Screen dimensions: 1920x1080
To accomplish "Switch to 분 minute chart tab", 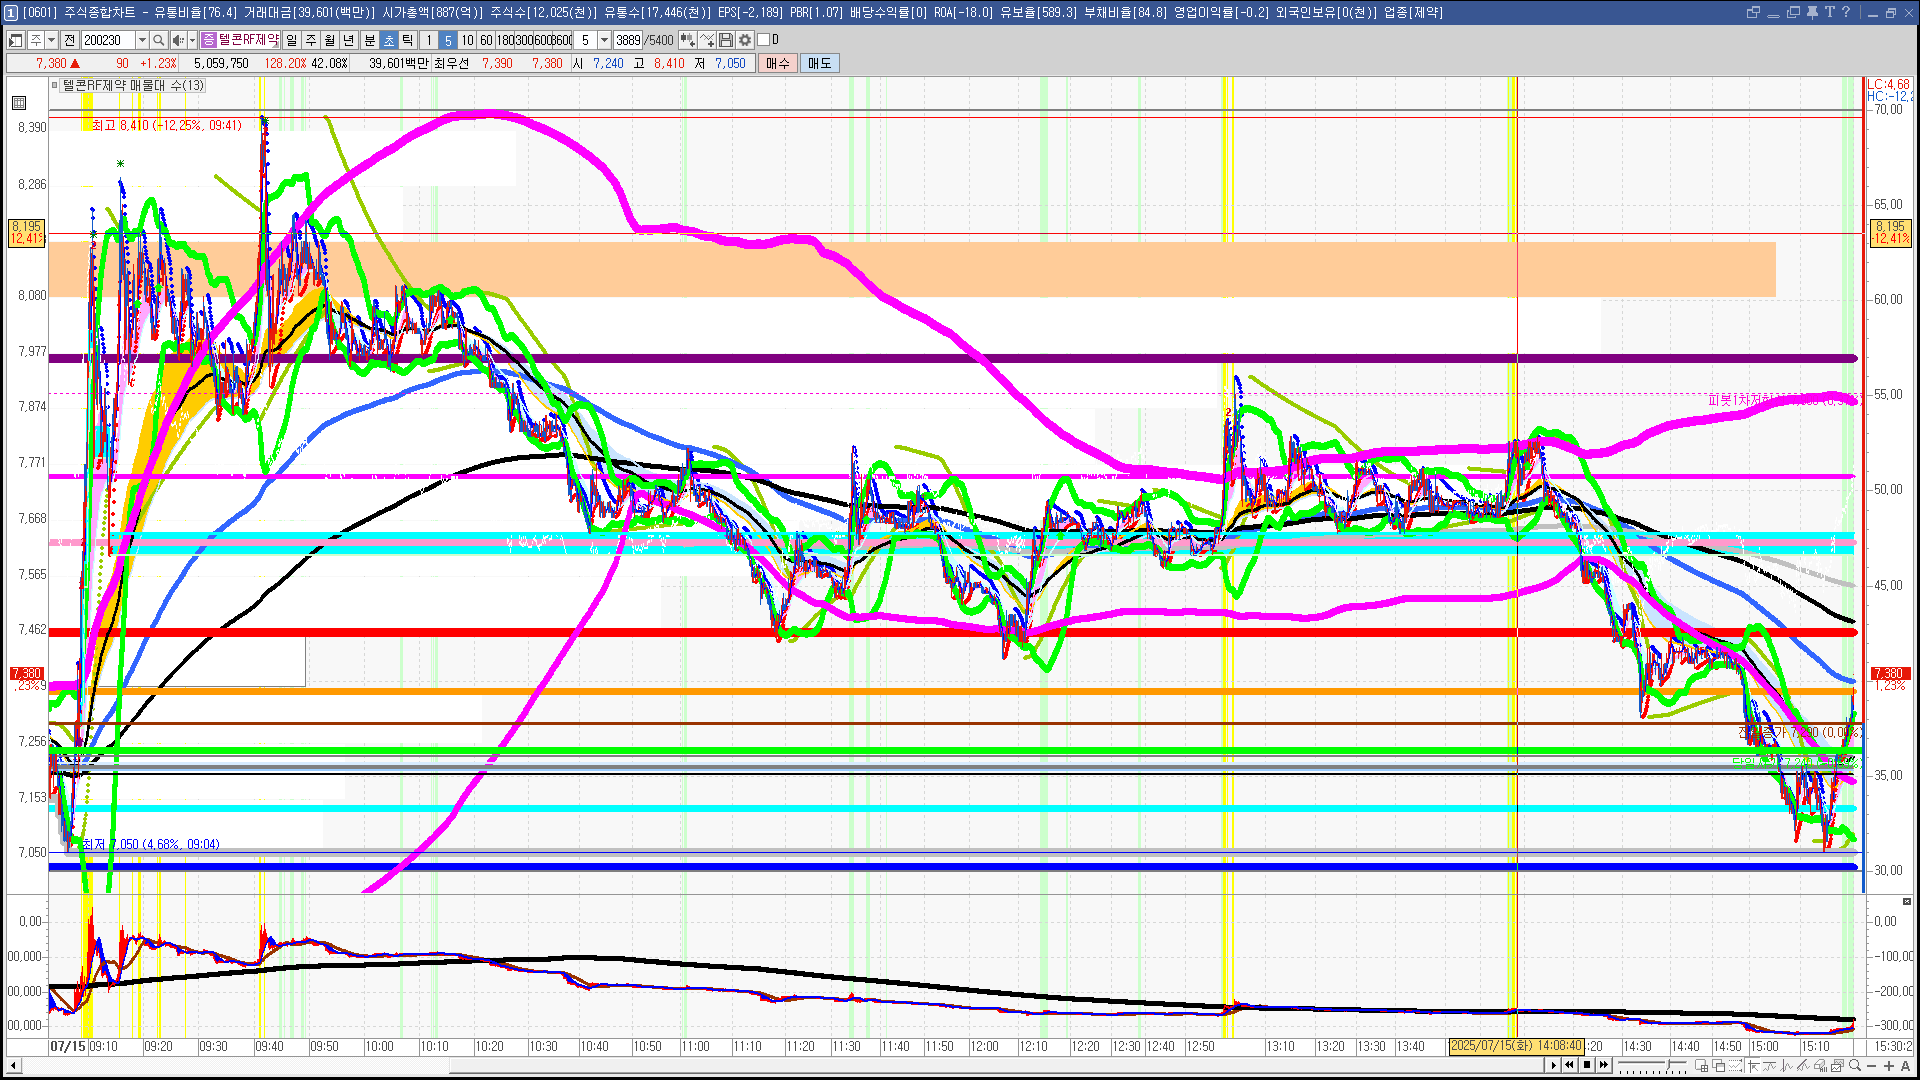I will point(369,40).
